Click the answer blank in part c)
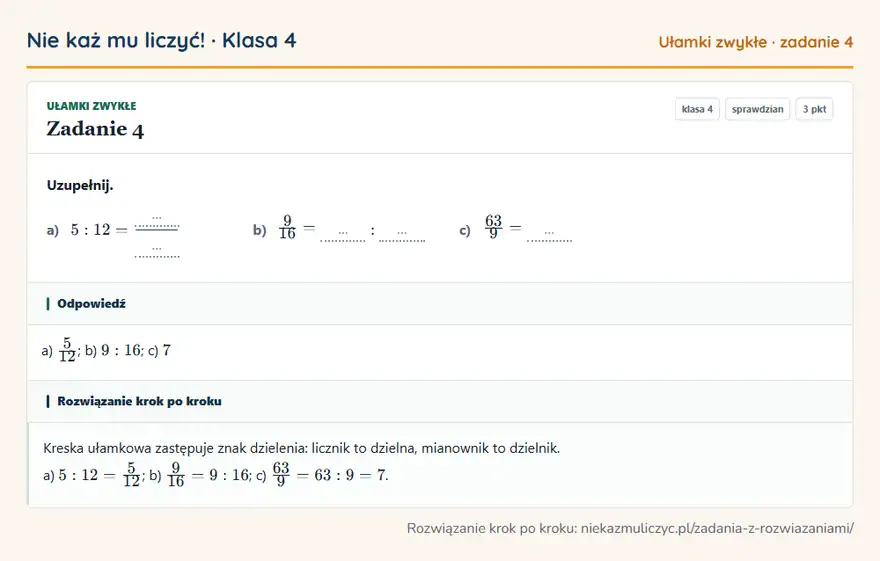The height and width of the screenshot is (561, 880). point(549,235)
